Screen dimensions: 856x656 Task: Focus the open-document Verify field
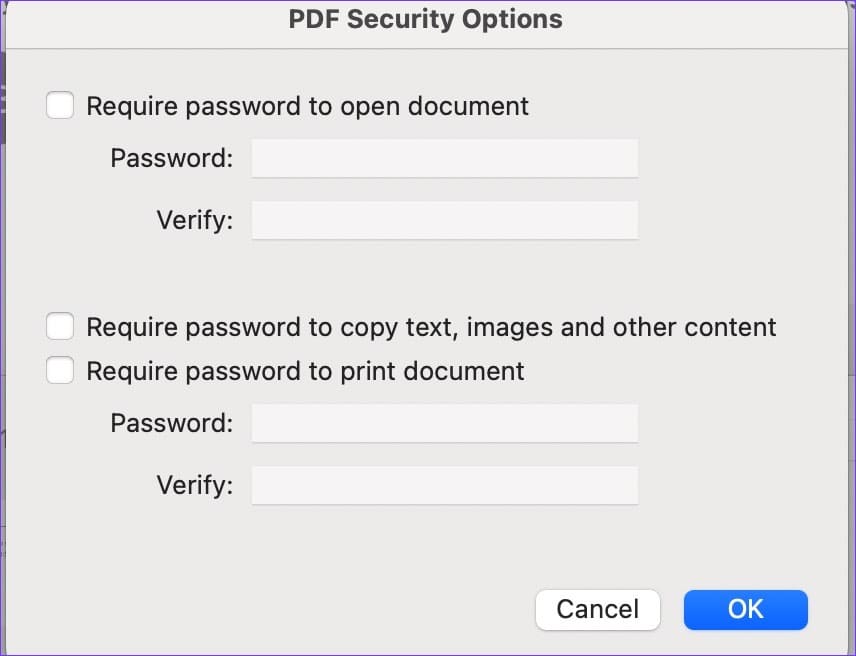(x=444, y=220)
